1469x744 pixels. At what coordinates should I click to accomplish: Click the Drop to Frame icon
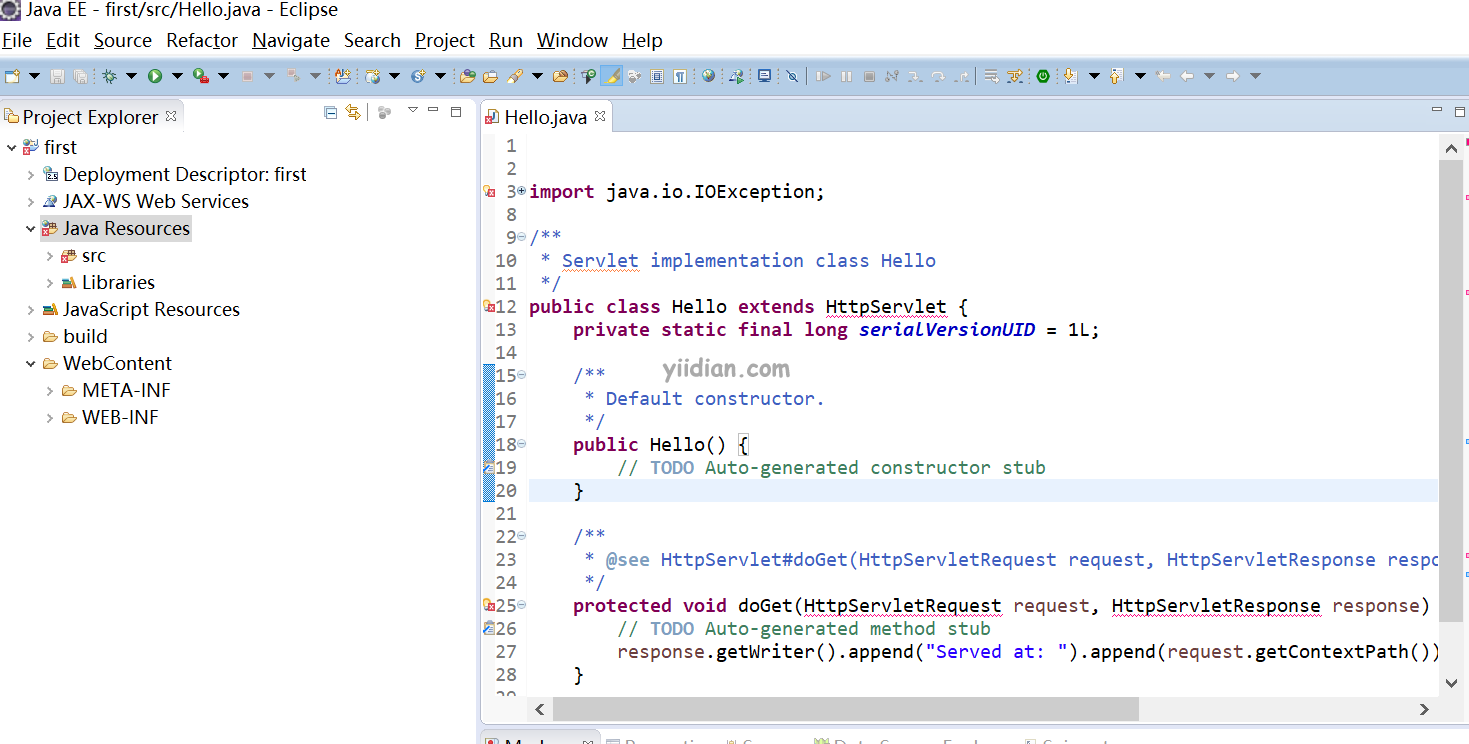click(992, 76)
